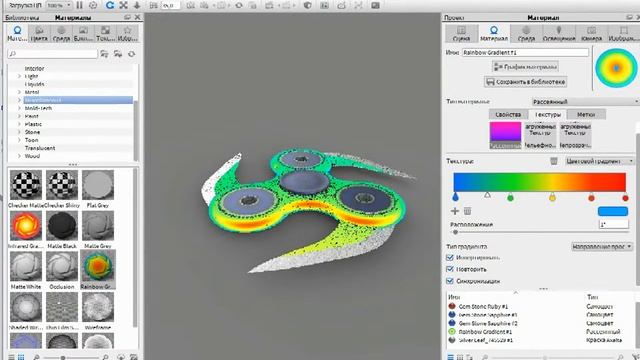640x360 pixels.
Task: Delete gradient stop with trash icon
Action: (467, 211)
